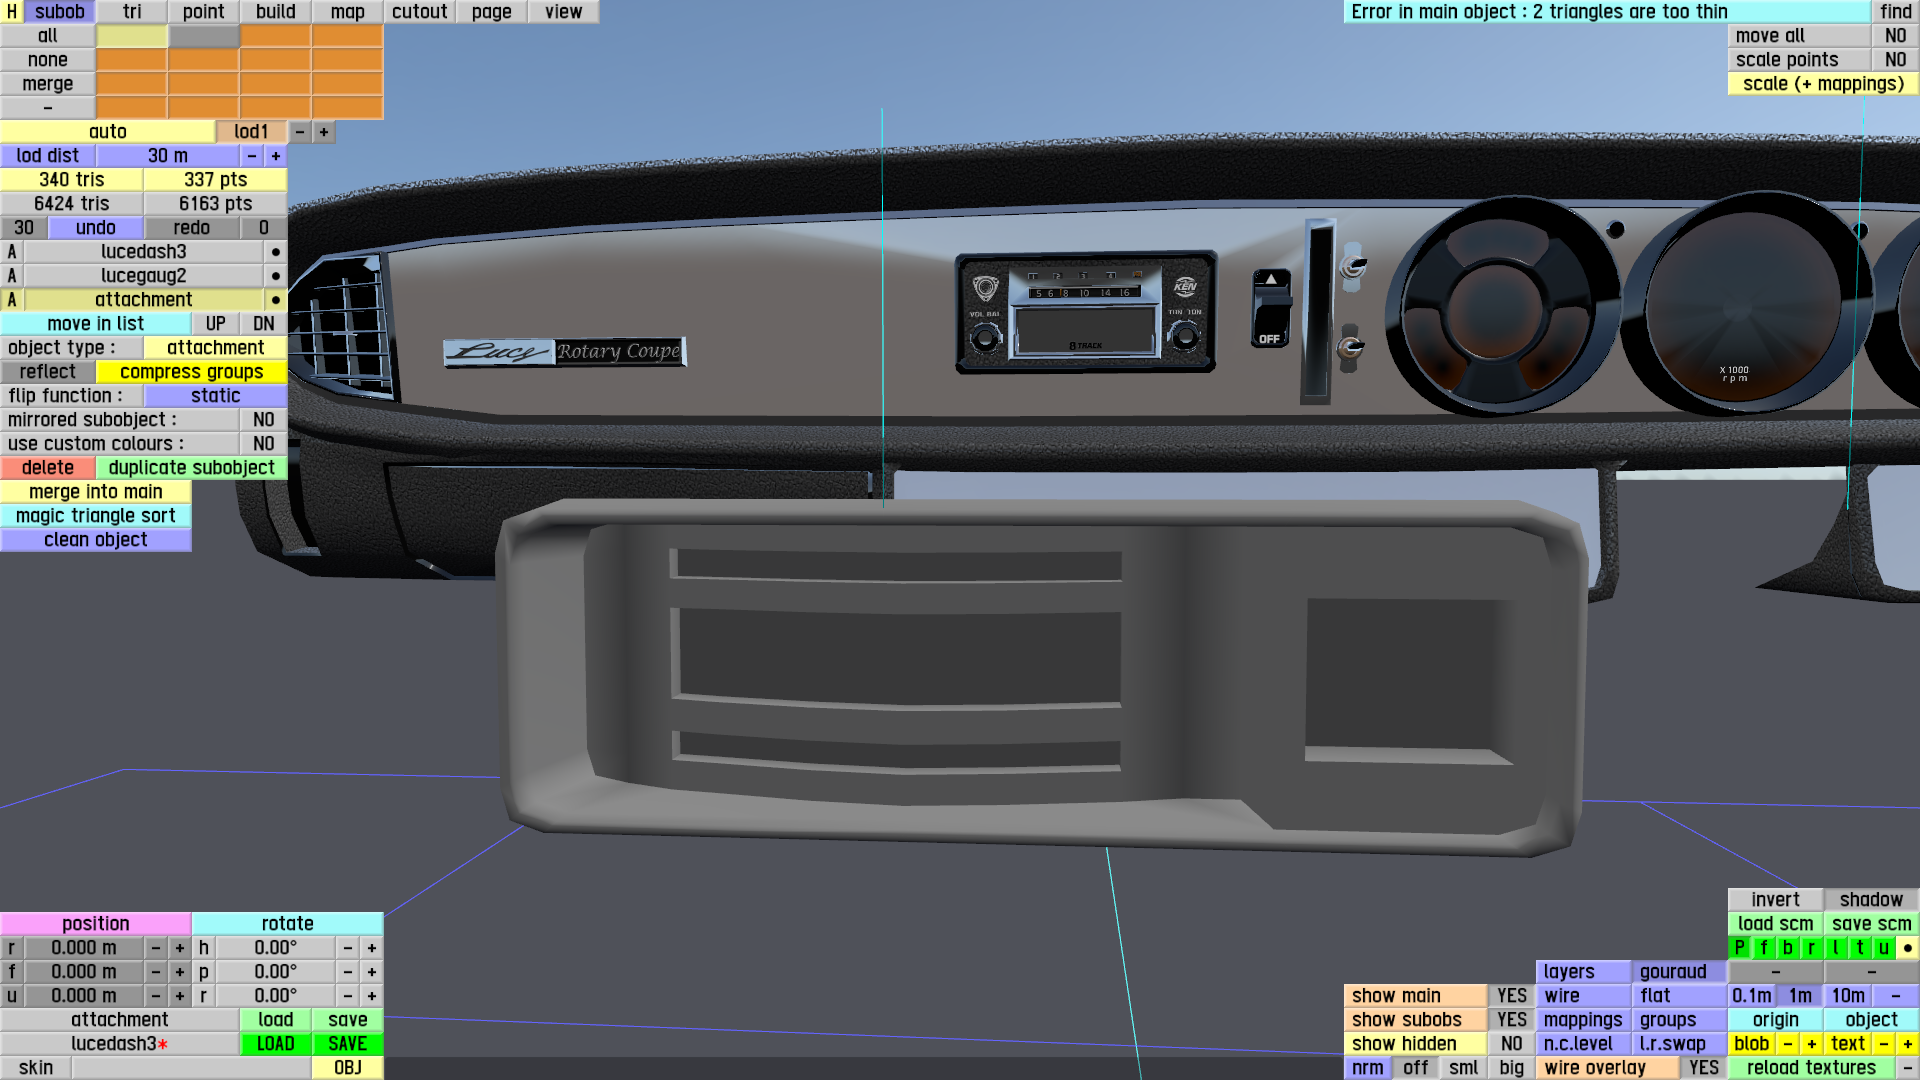Select the pale yellow group swatch
The width and height of the screenshot is (1920, 1080).
click(x=131, y=36)
